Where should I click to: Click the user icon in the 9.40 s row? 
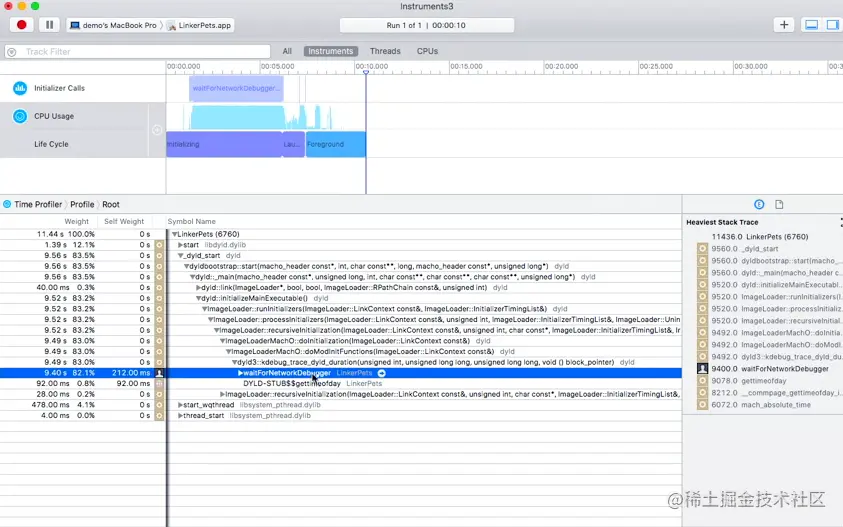point(159,373)
